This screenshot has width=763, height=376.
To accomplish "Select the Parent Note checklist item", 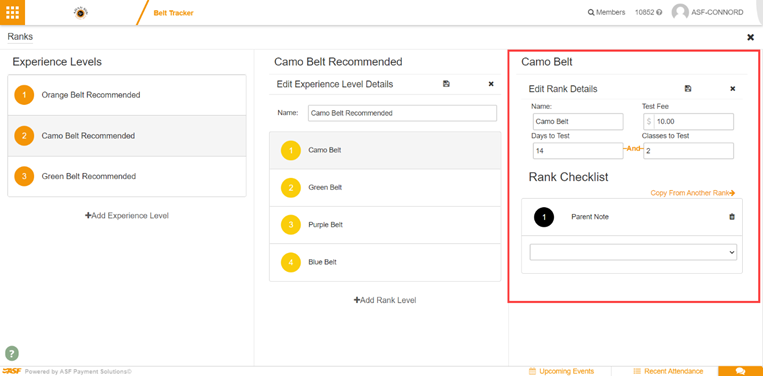I will click(x=632, y=217).
